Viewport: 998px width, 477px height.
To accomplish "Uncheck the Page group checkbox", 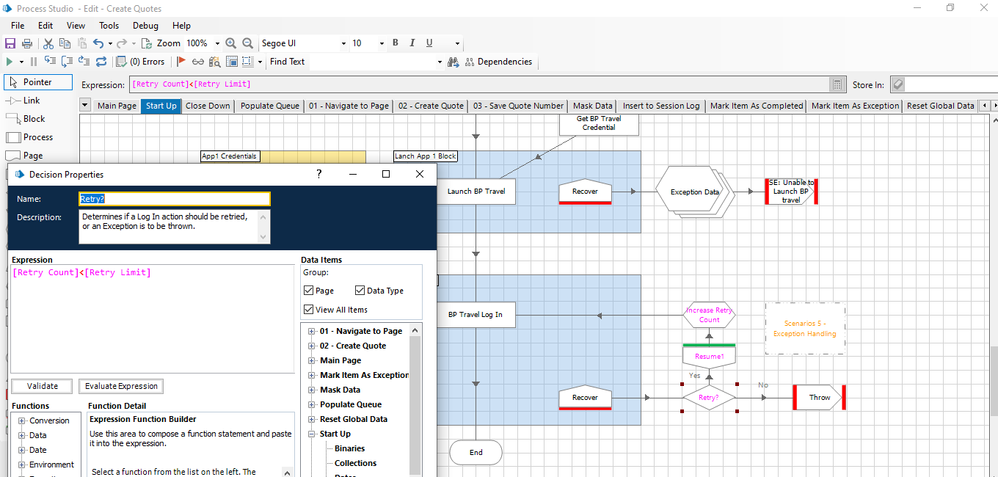I will pos(309,290).
